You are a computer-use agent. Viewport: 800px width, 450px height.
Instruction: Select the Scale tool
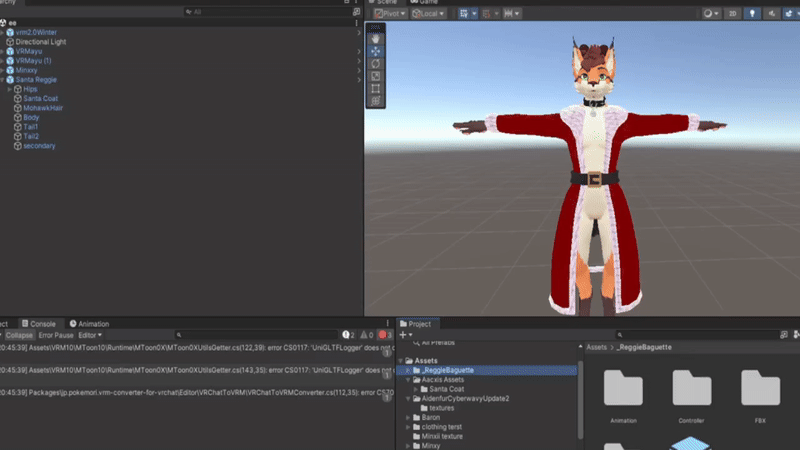pos(376,76)
